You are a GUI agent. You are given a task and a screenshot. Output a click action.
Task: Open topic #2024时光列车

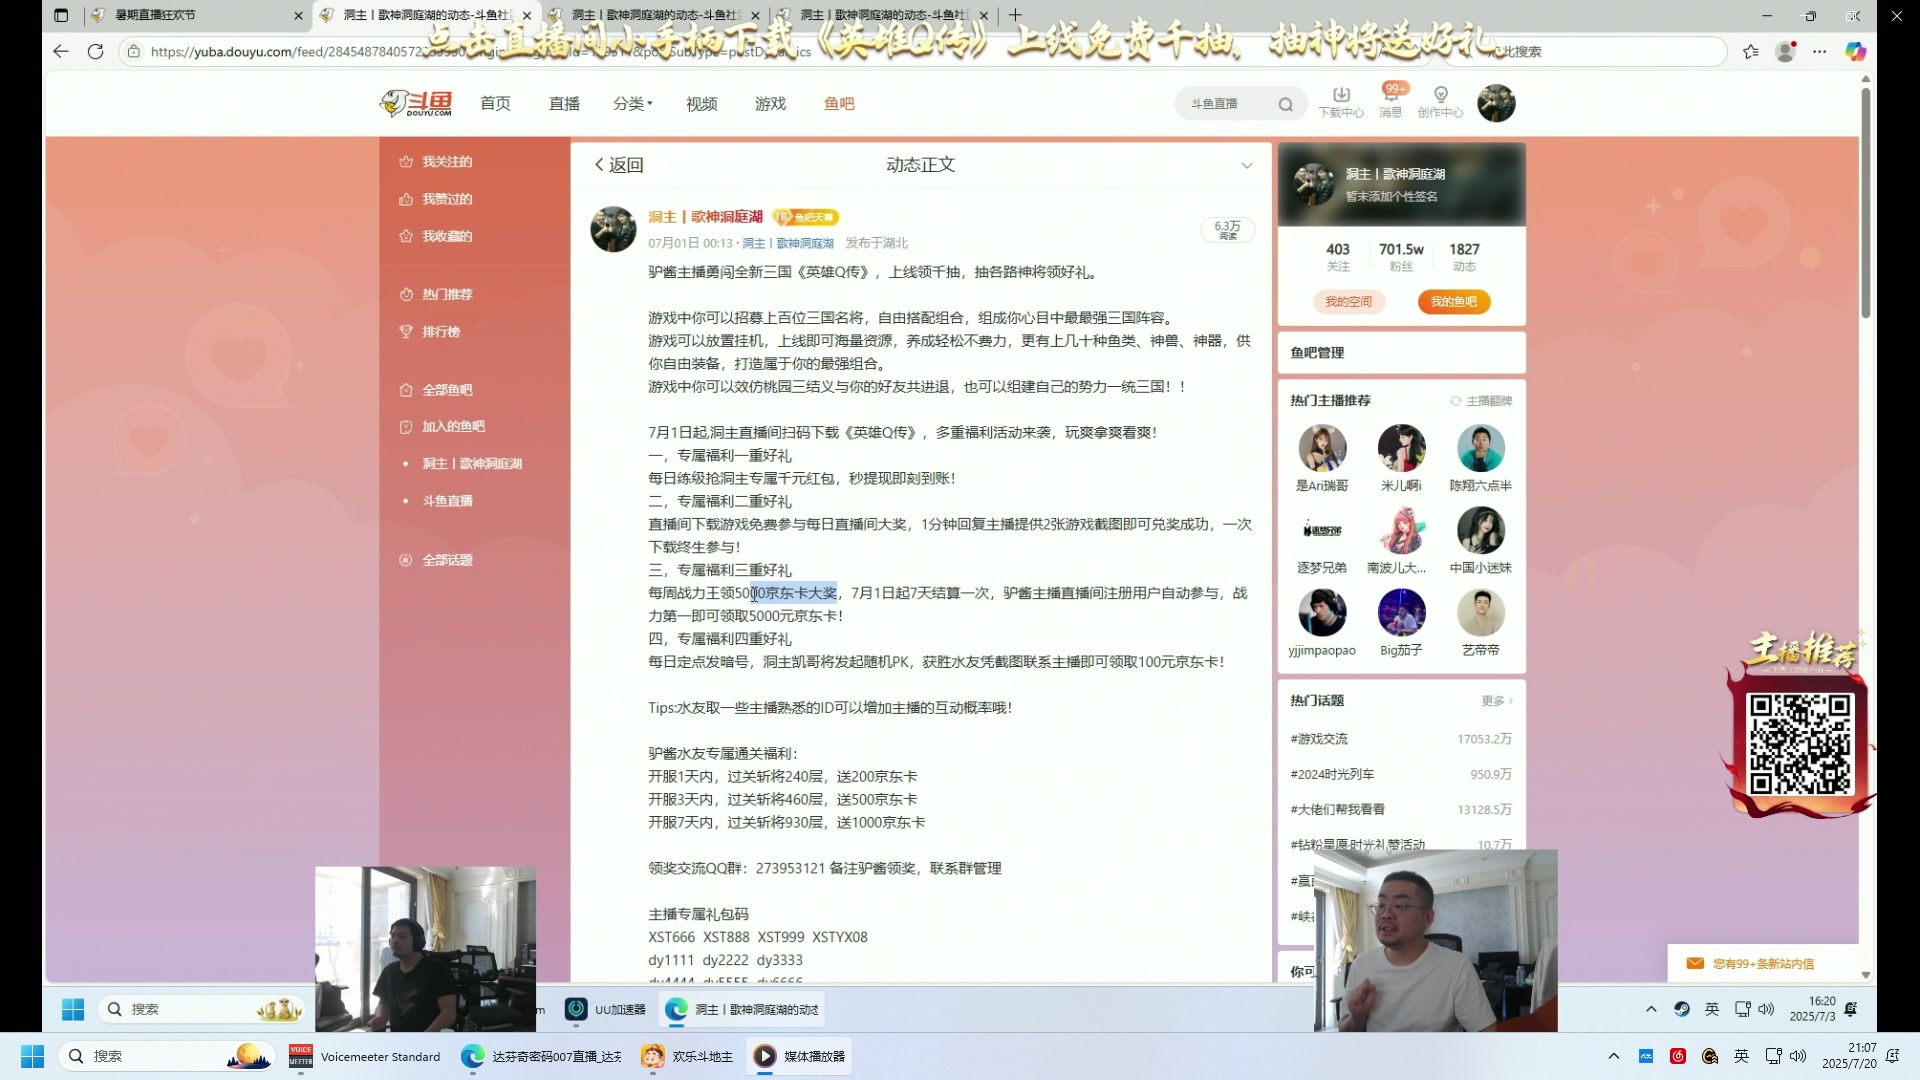(1332, 774)
